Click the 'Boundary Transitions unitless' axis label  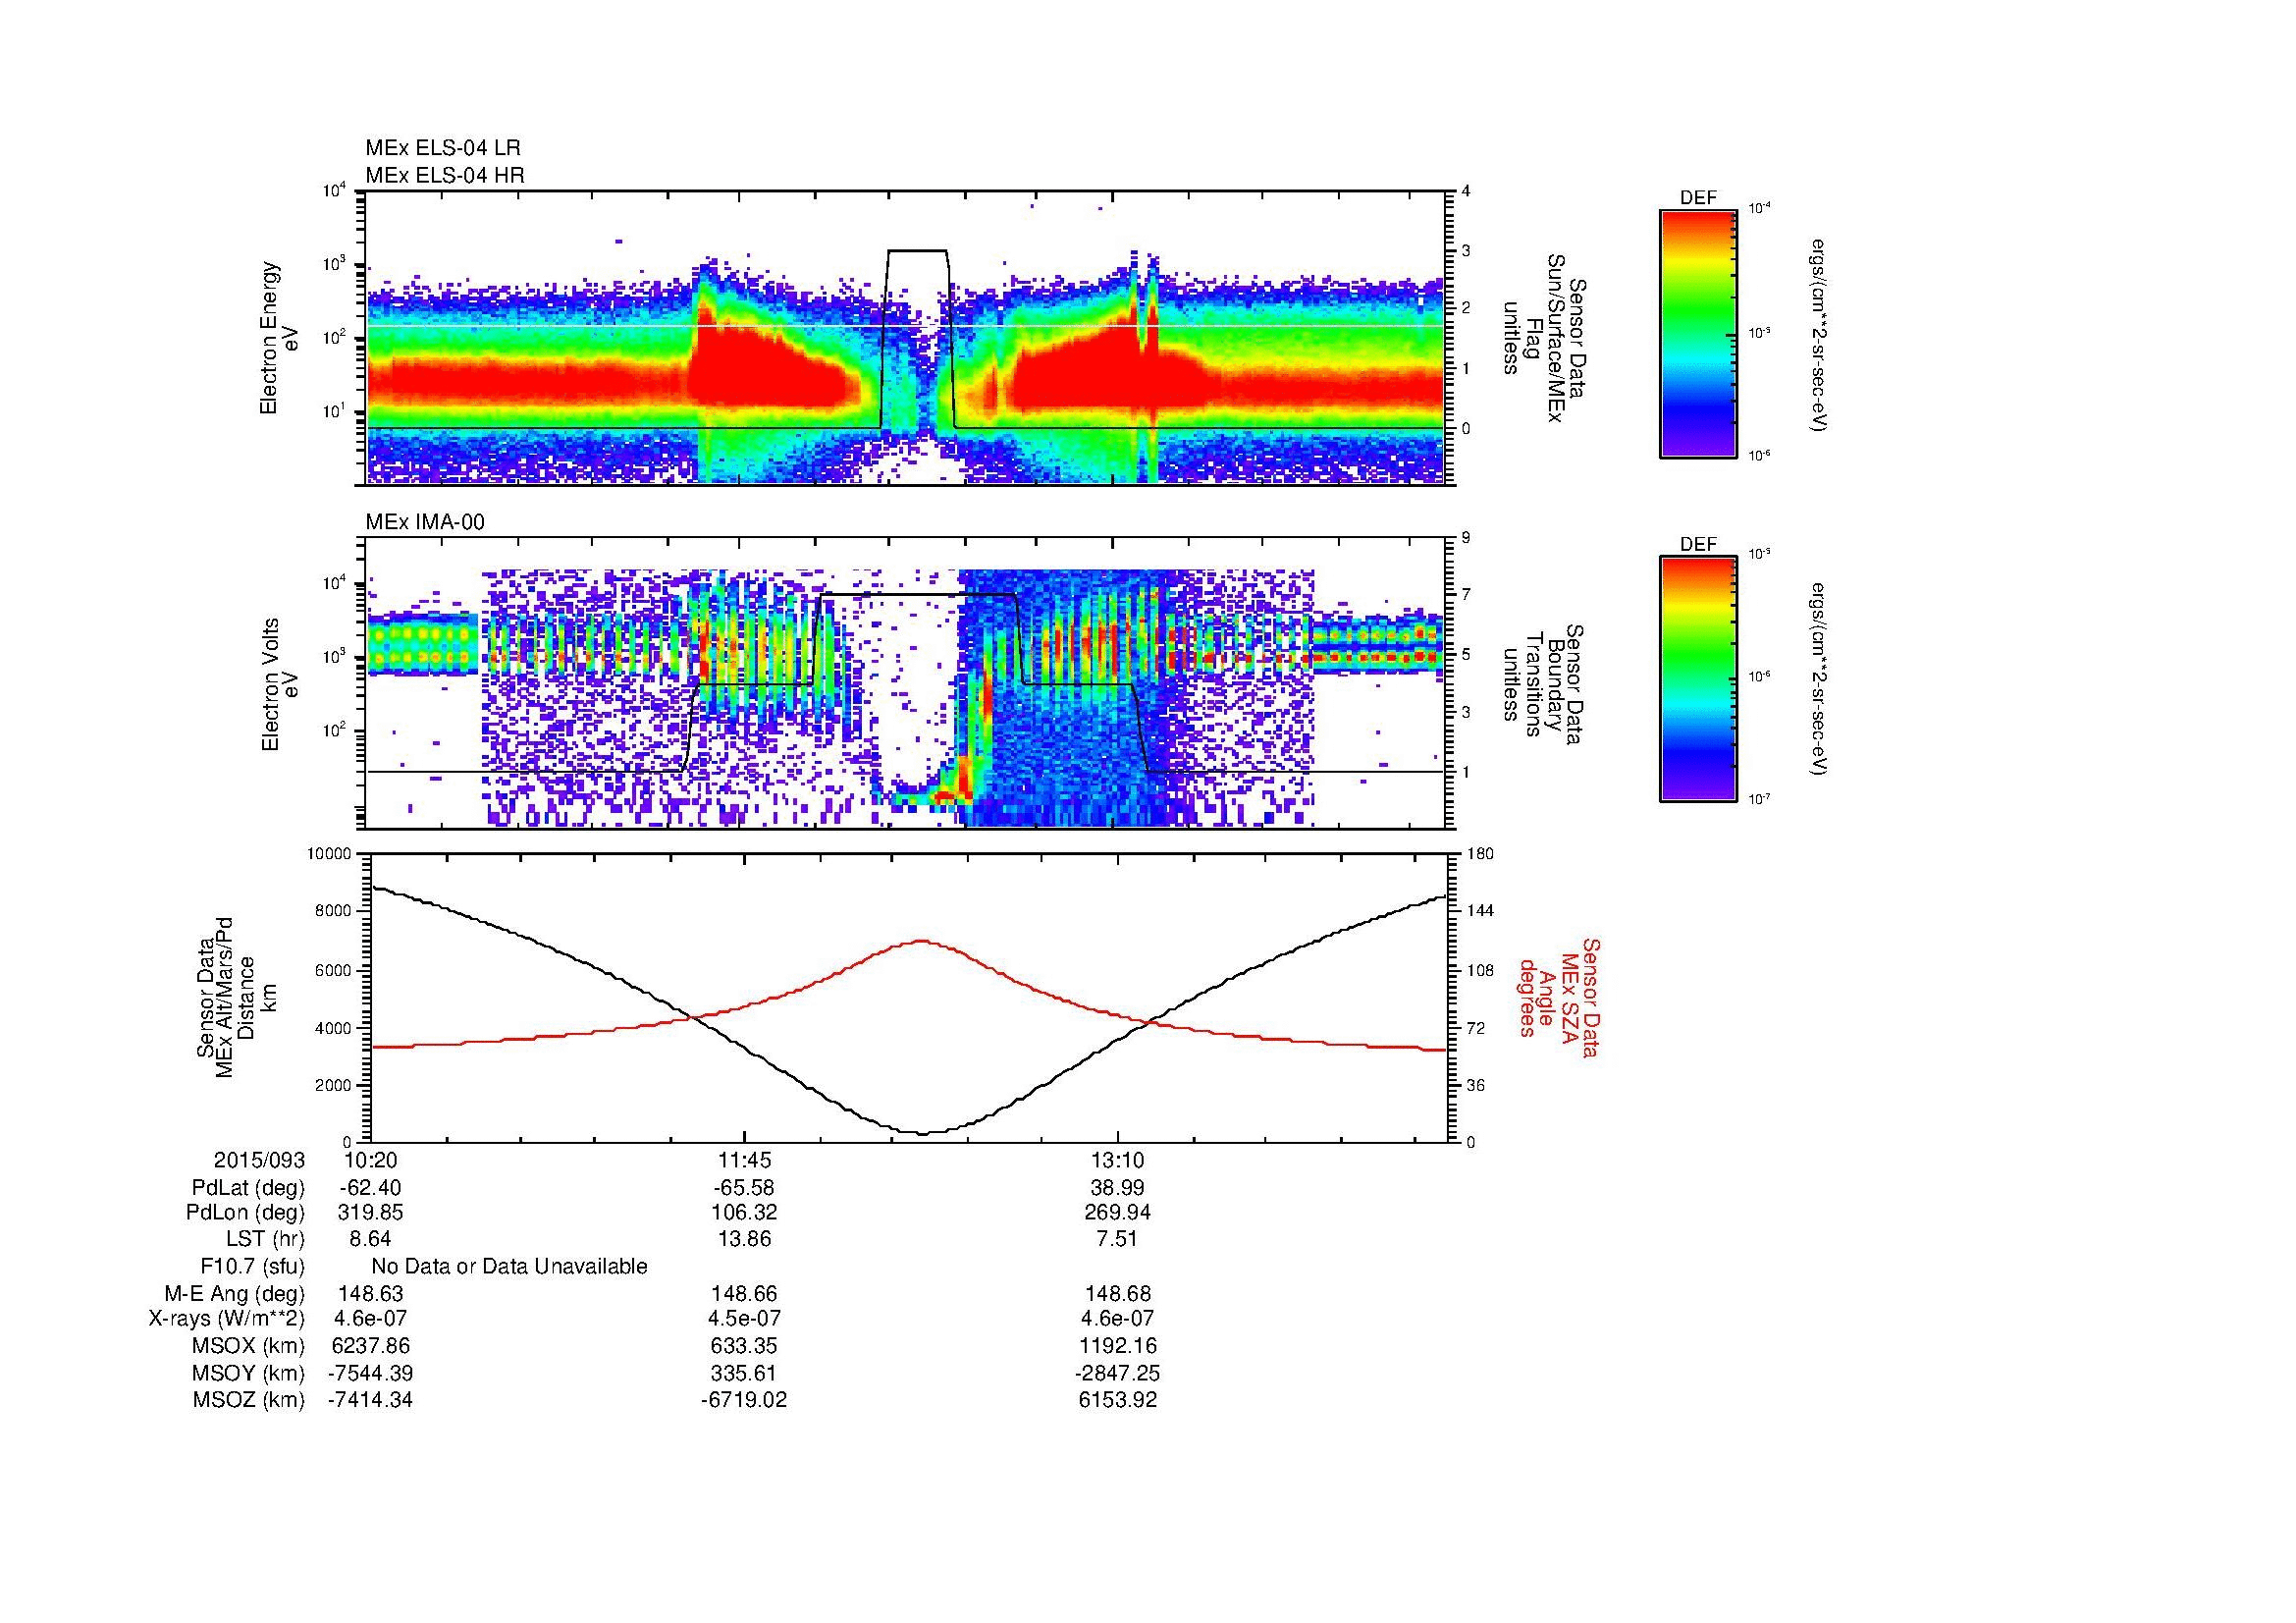(x=1543, y=684)
